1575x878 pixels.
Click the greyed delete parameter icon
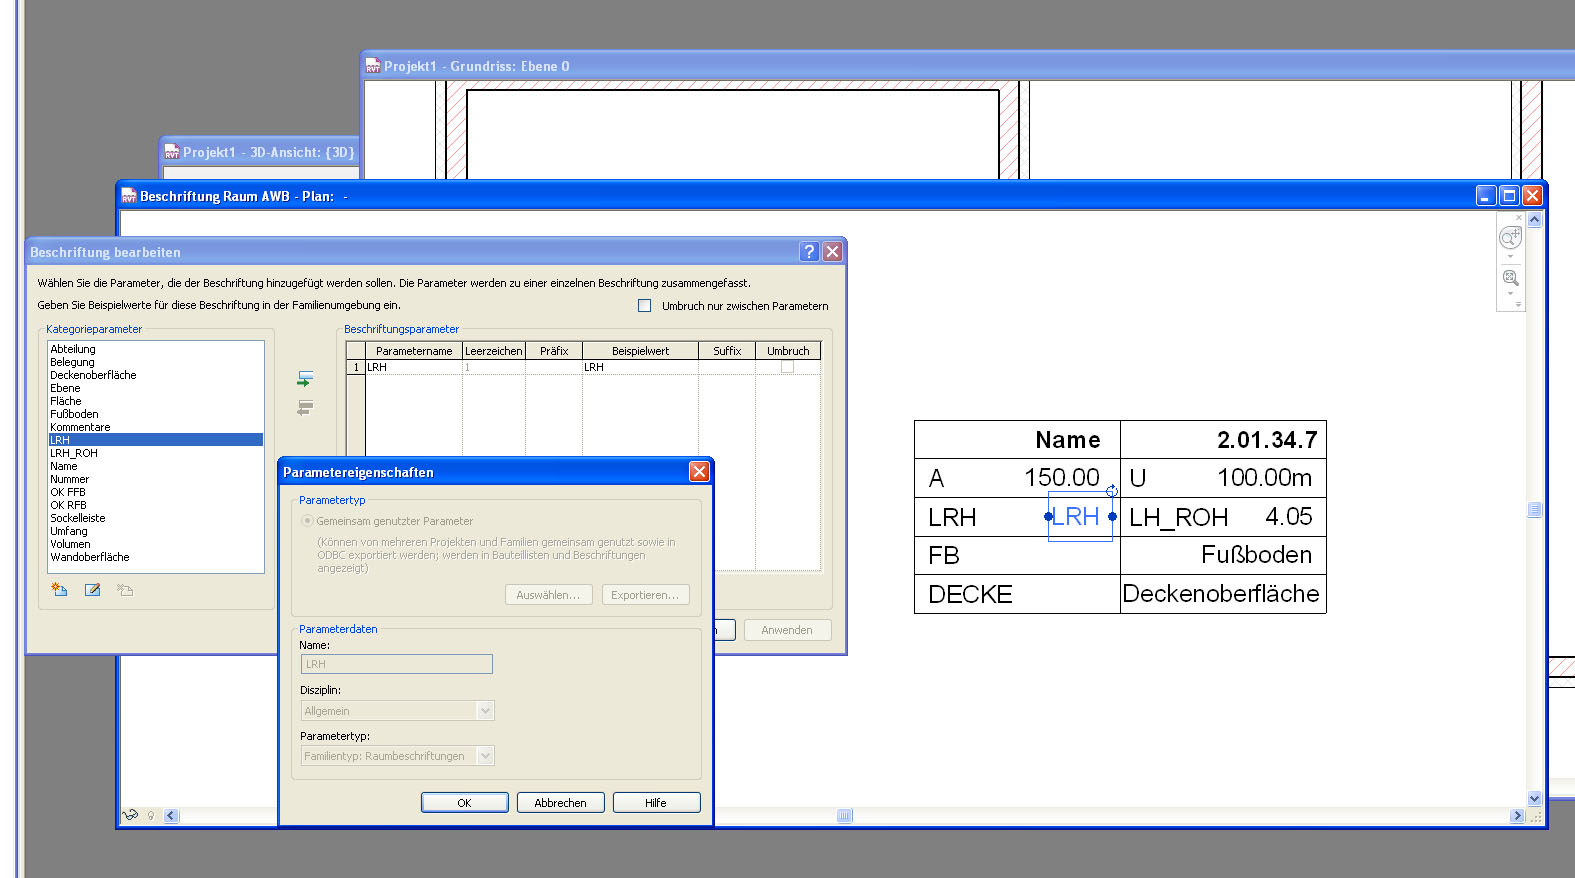(x=125, y=590)
